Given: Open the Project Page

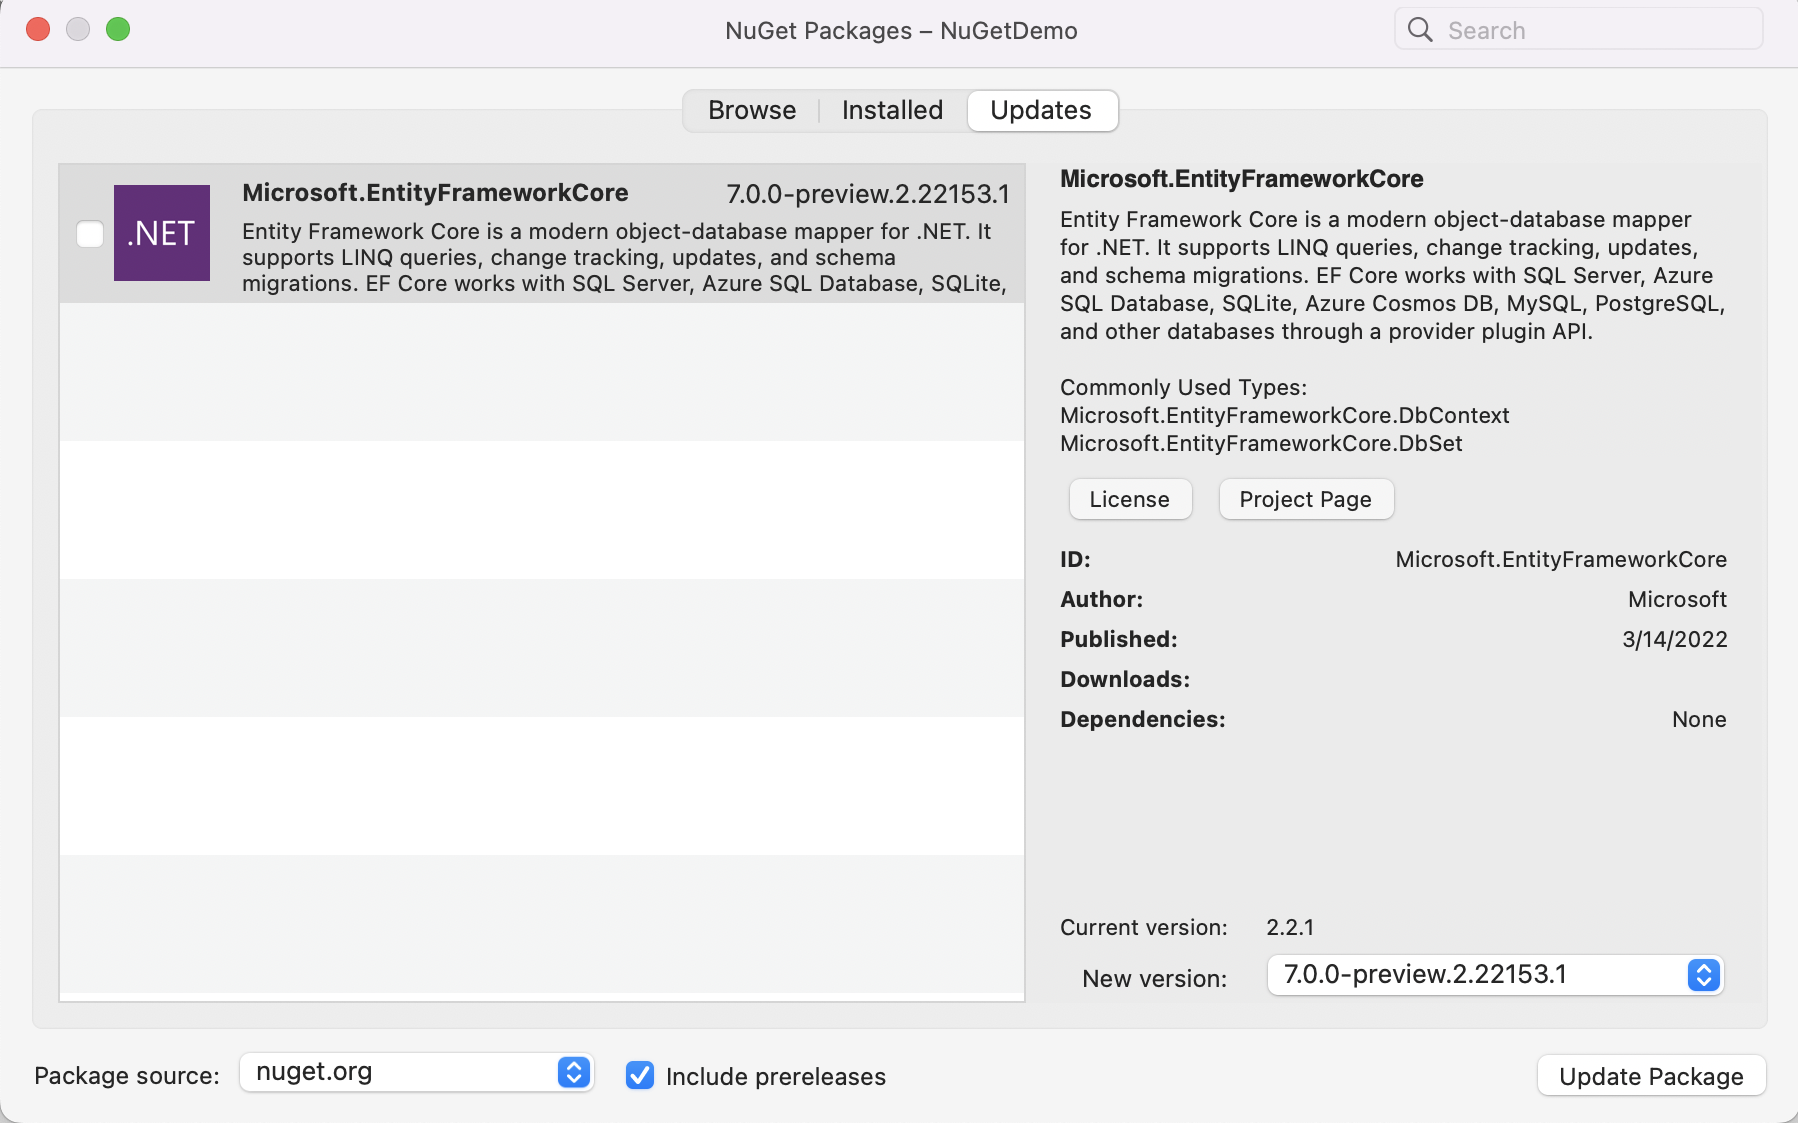Looking at the screenshot, I should coord(1305,499).
